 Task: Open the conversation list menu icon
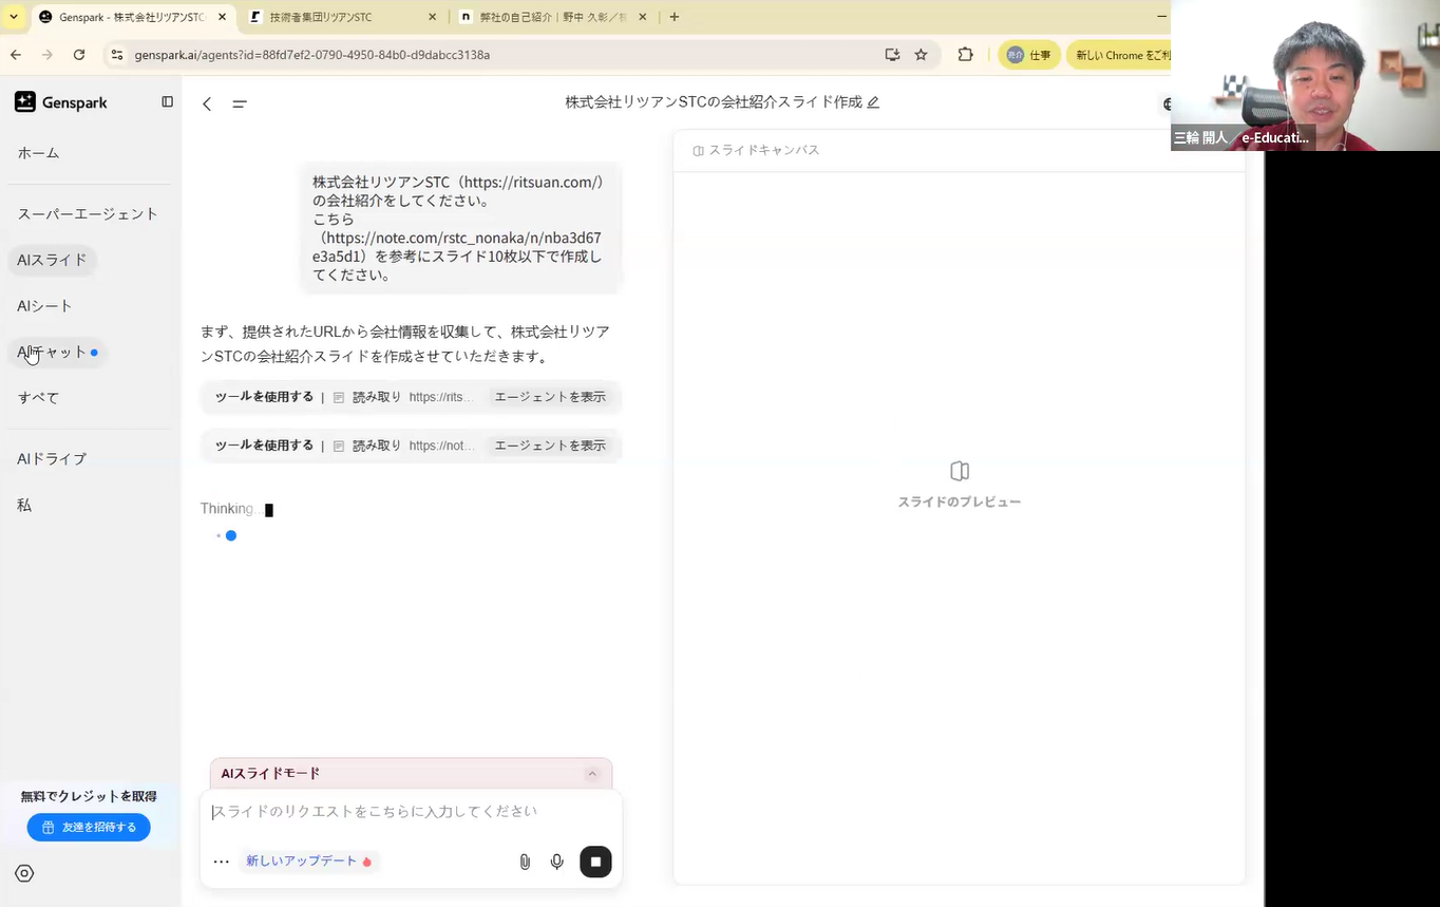point(239,104)
